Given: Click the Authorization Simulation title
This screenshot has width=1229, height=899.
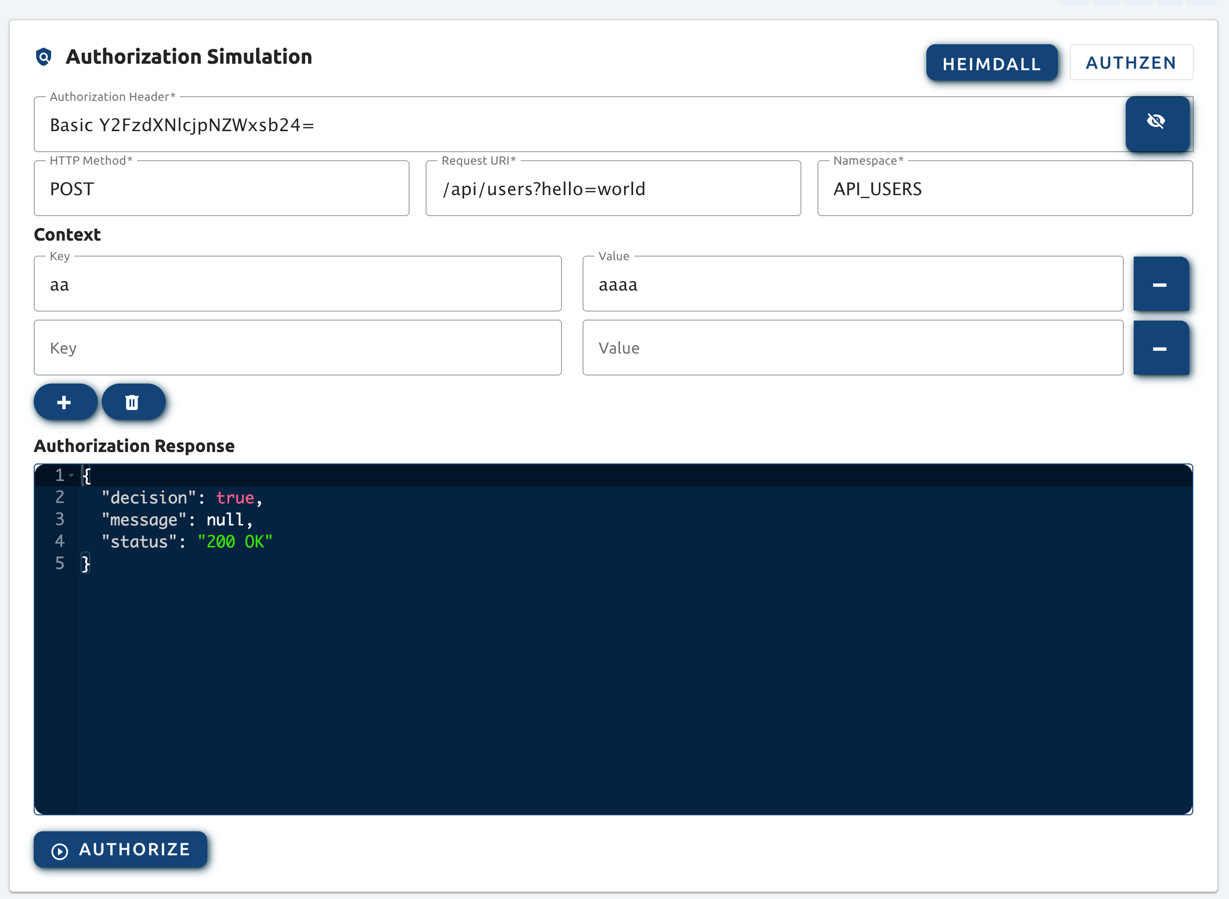Looking at the screenshot, I should click(189, 57).
